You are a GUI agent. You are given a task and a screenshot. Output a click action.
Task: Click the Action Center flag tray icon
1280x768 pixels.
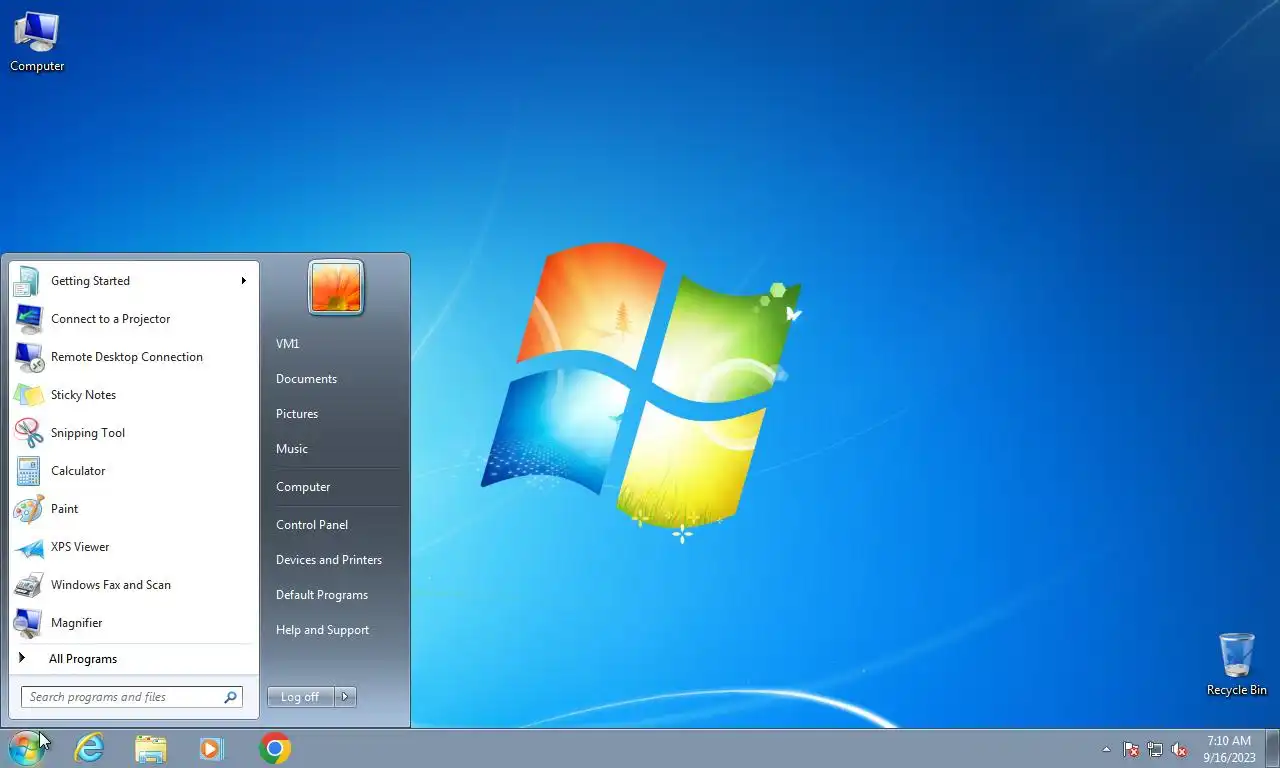pos(1131,749)
